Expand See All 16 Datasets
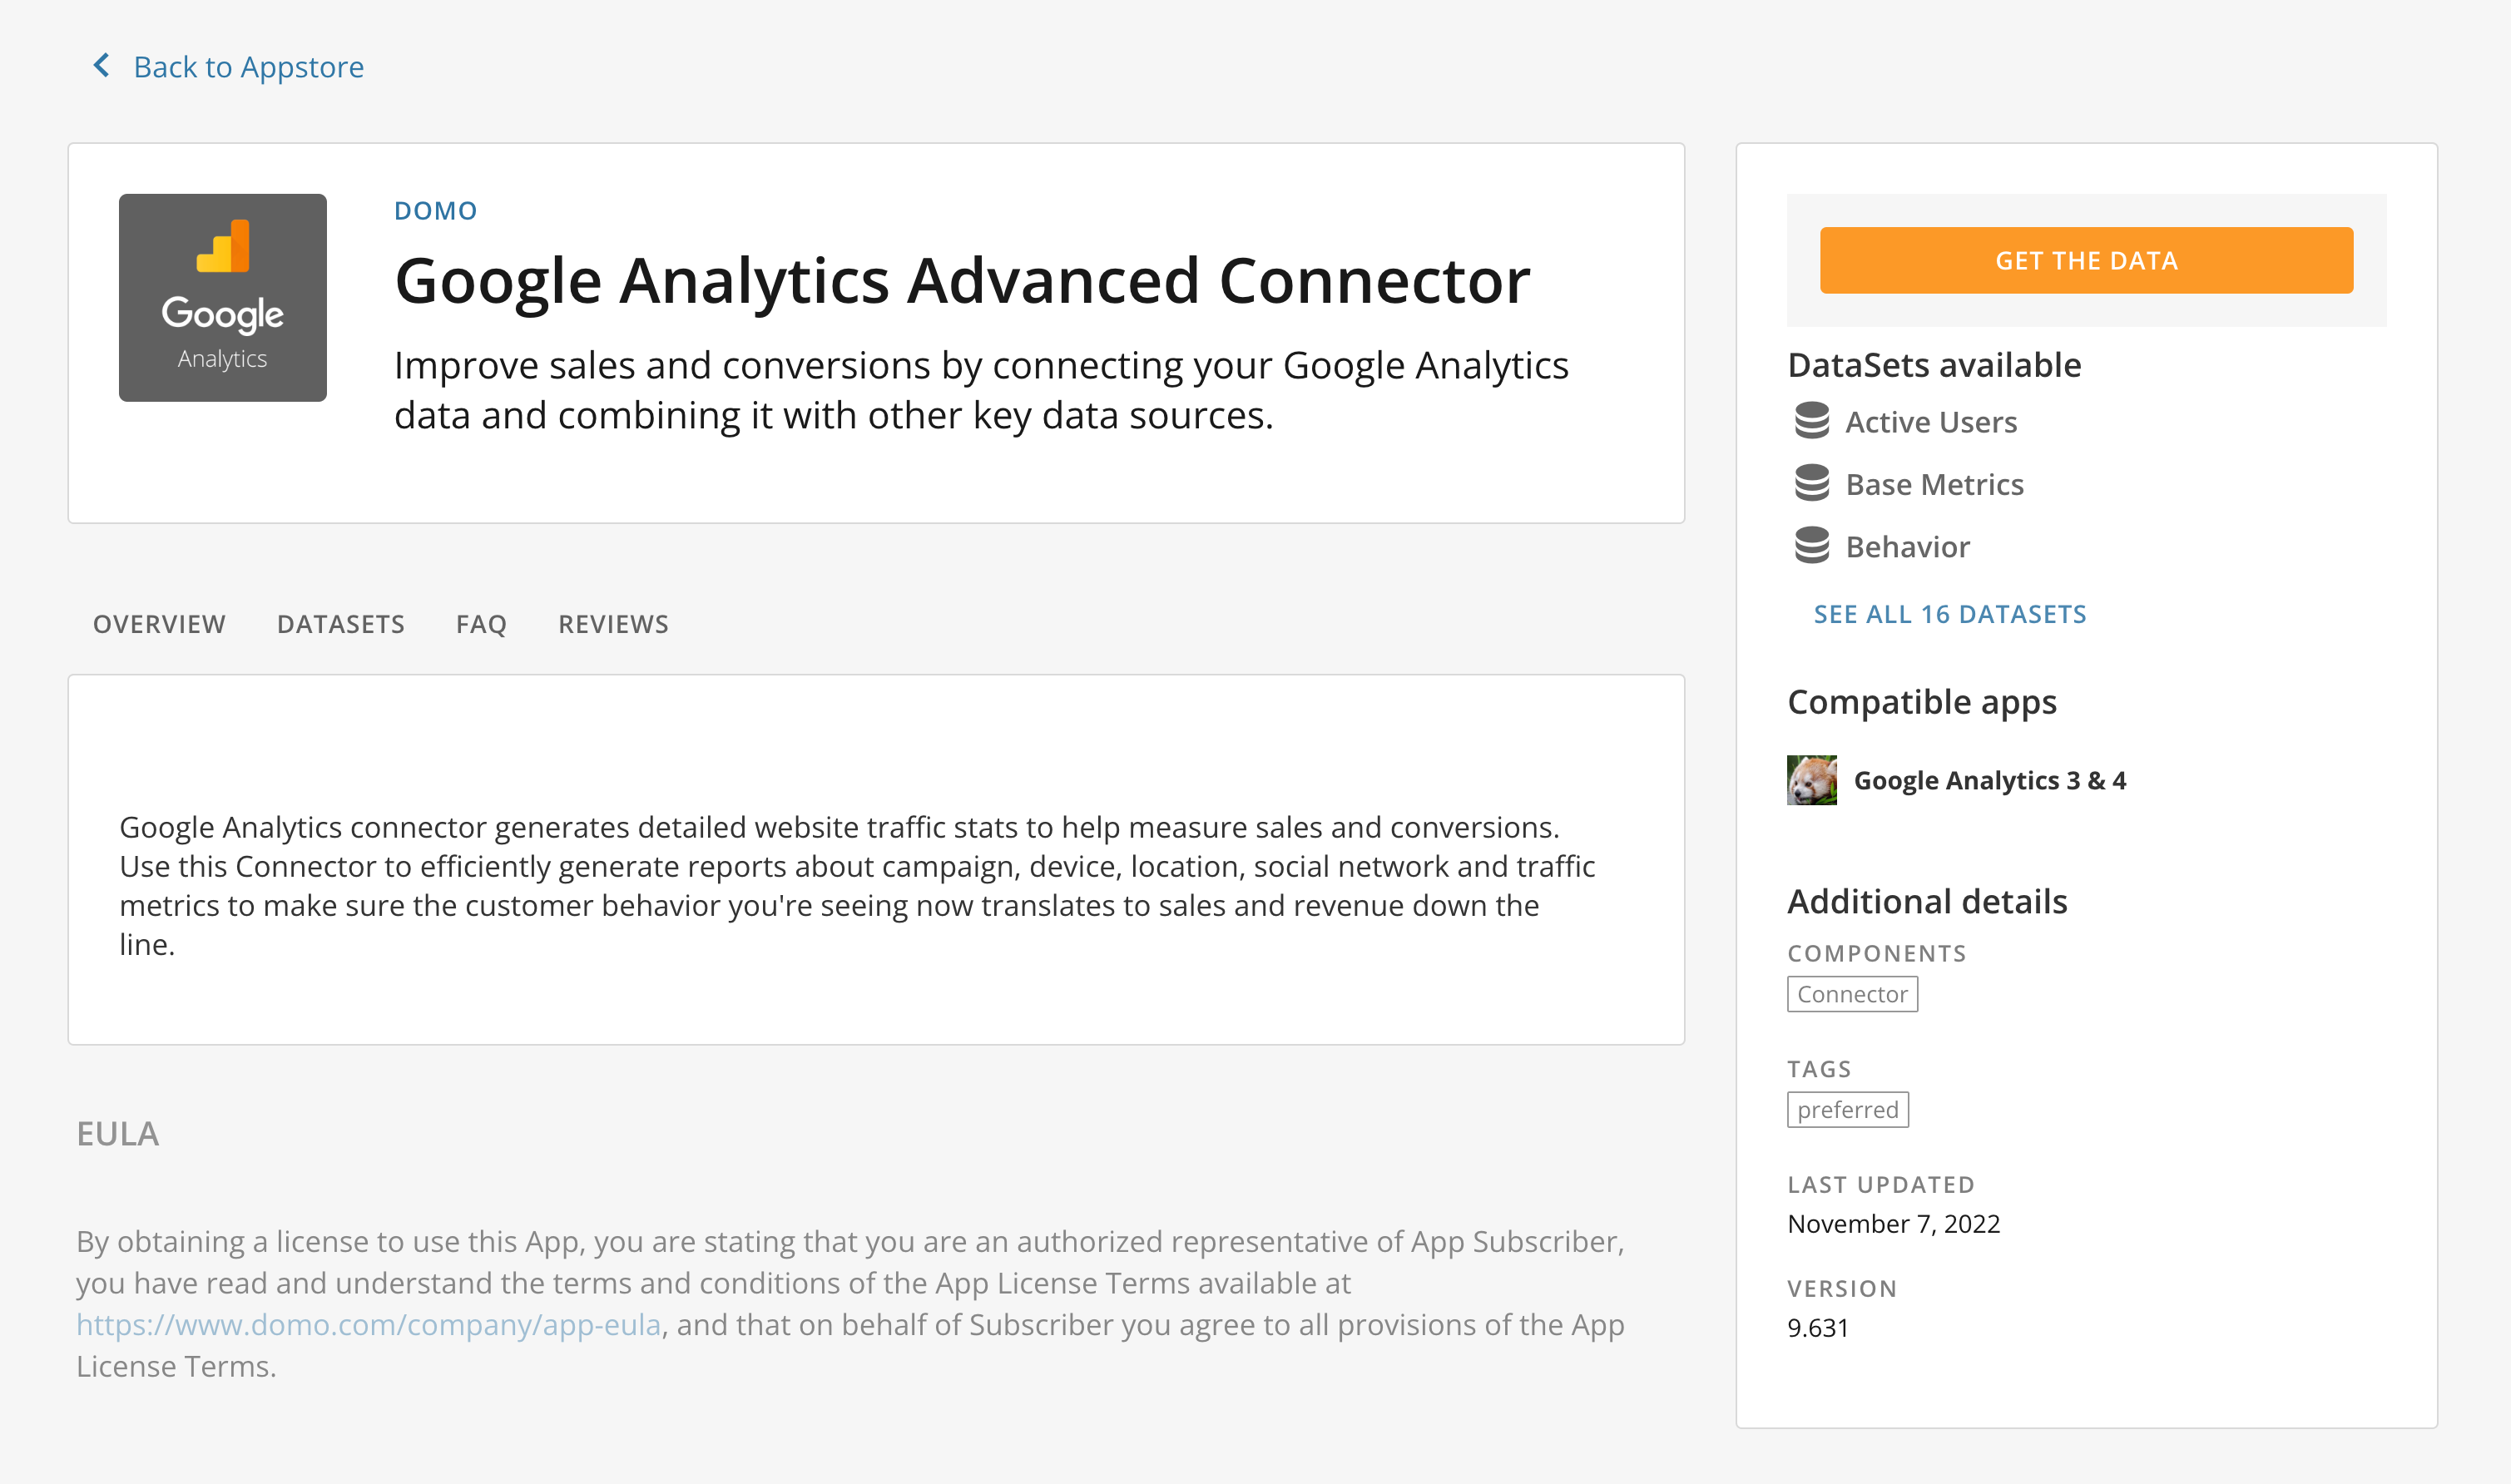Viewport: 2511px width, 1484px height. (x=1949, y=614)
